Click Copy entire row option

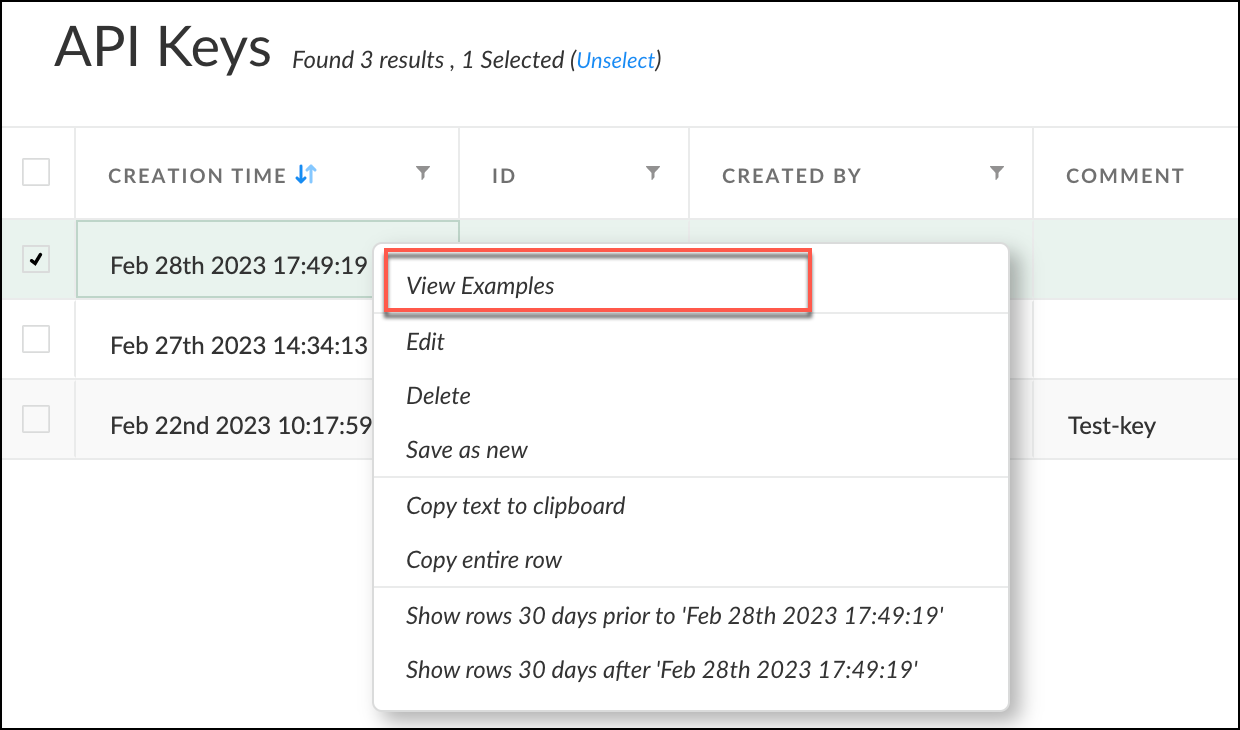point(484,560)
